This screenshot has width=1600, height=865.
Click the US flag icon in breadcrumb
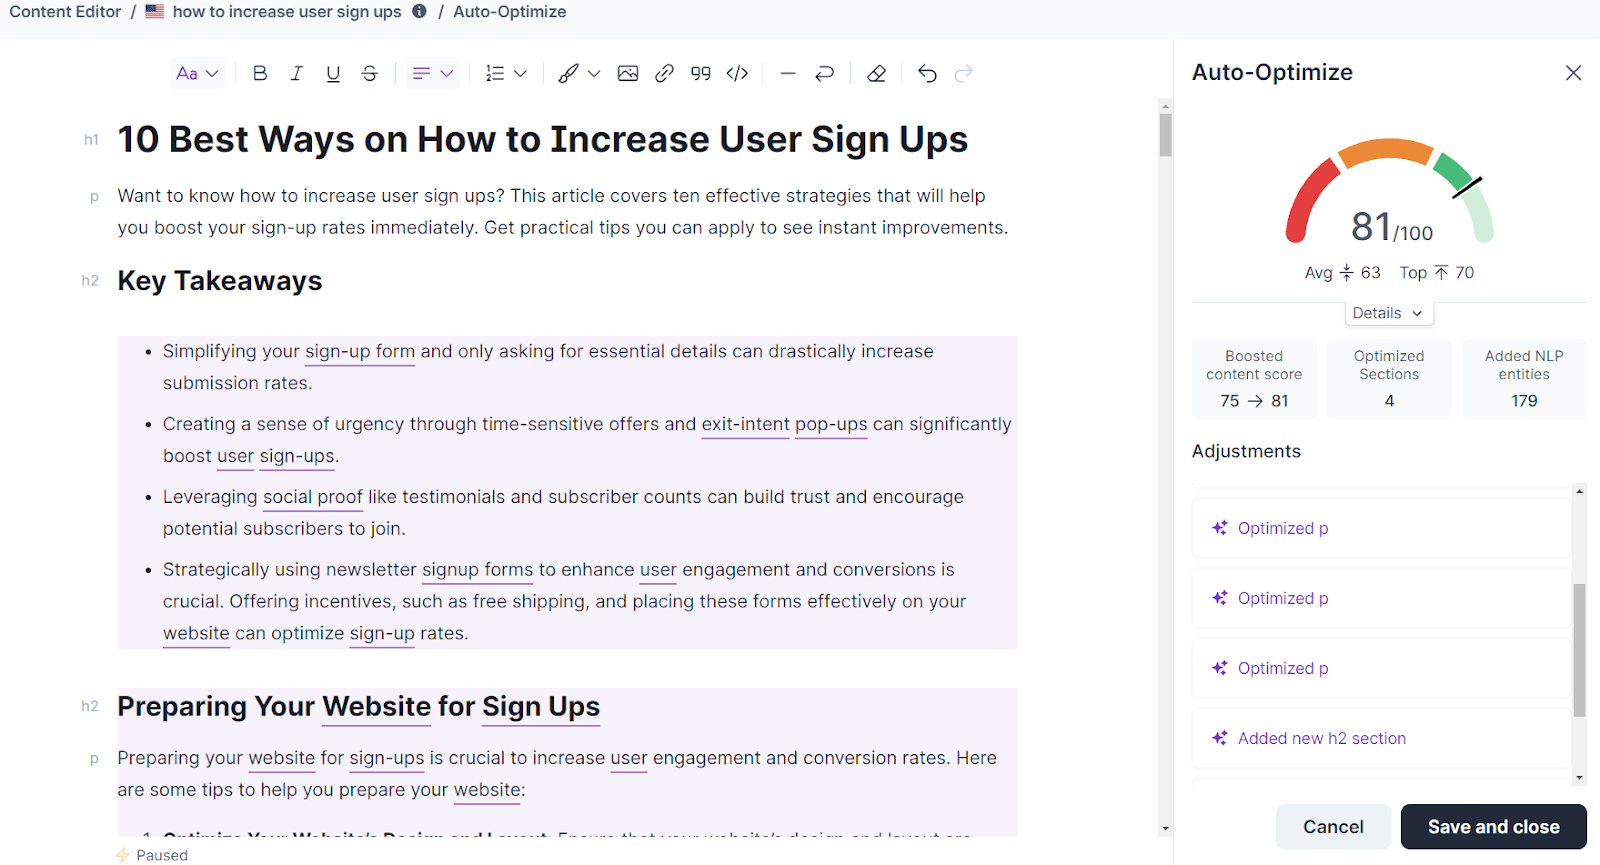tap(155, 12)
